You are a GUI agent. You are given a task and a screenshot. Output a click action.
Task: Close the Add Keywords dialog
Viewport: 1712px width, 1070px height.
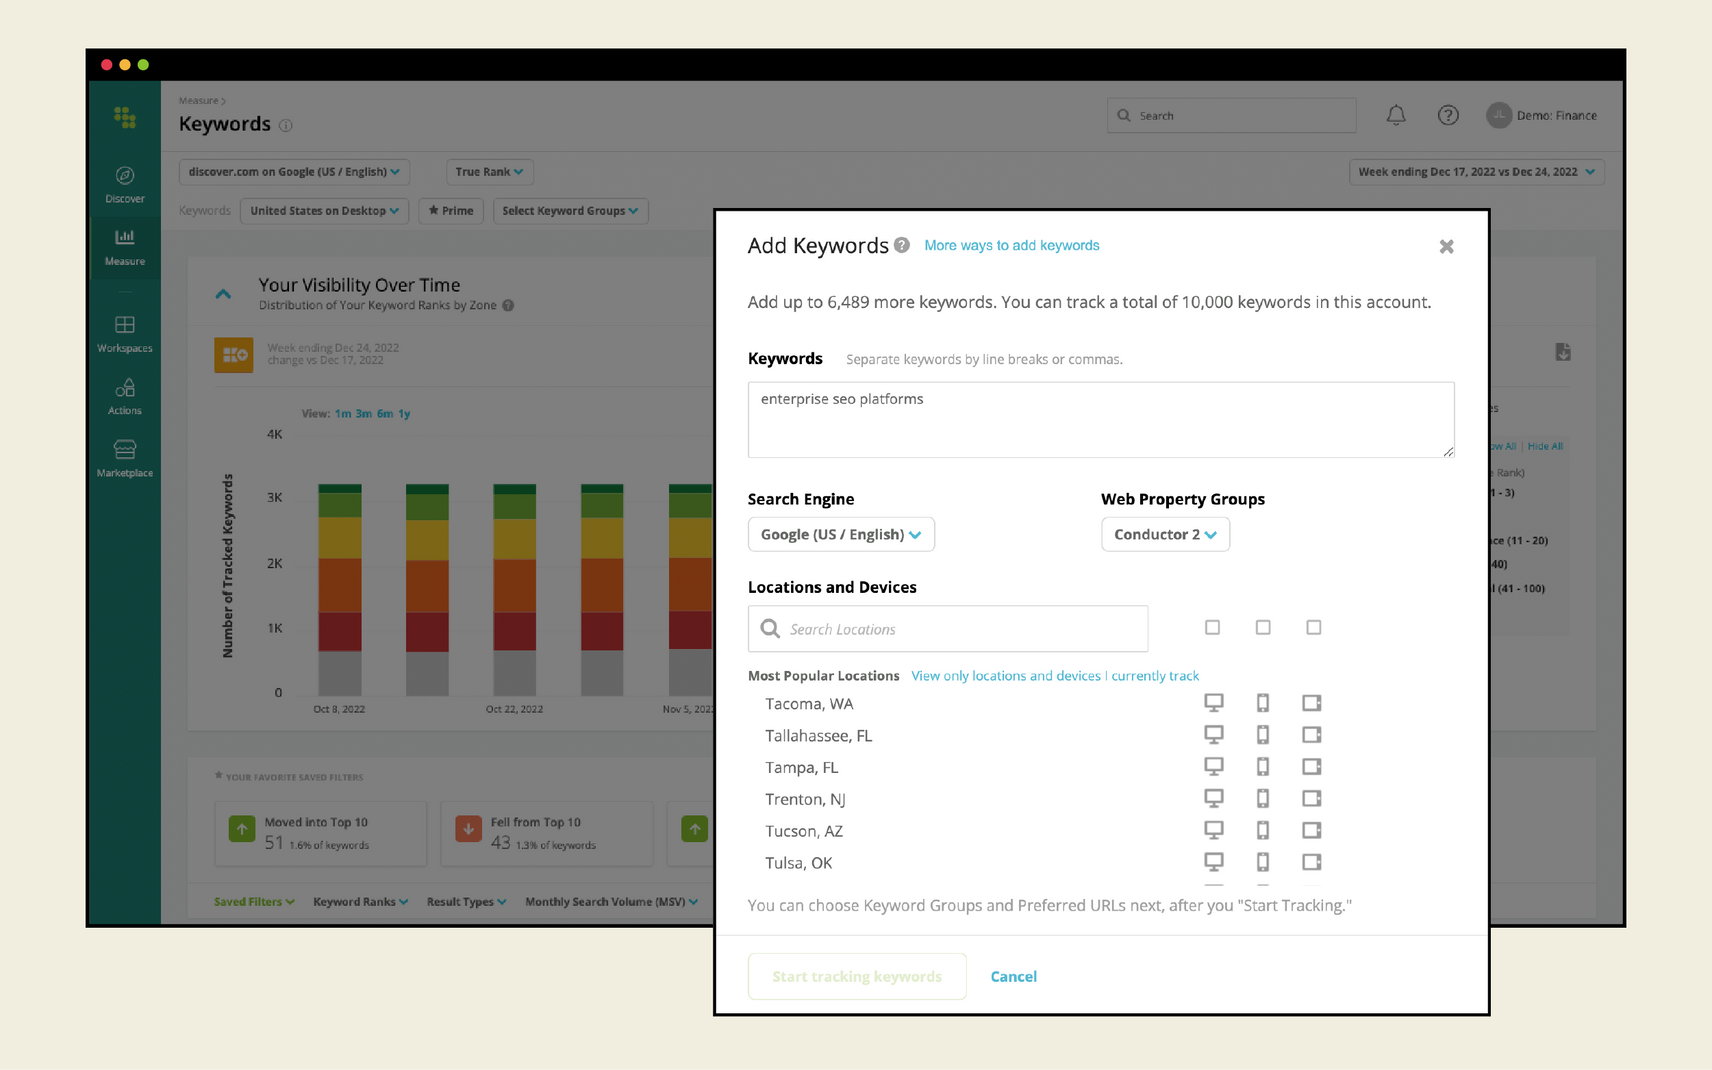(1446, 246)
